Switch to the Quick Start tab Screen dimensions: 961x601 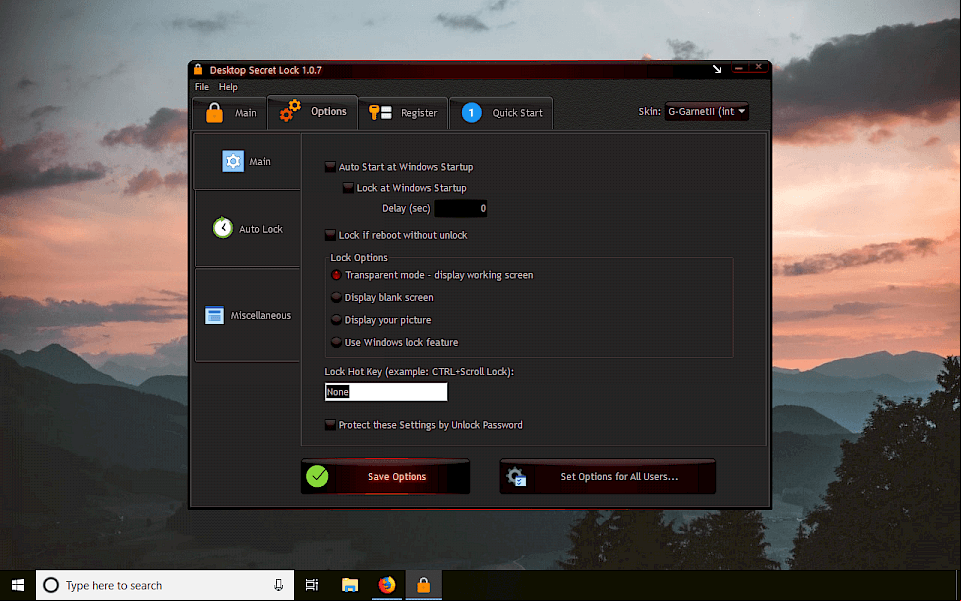501,113
